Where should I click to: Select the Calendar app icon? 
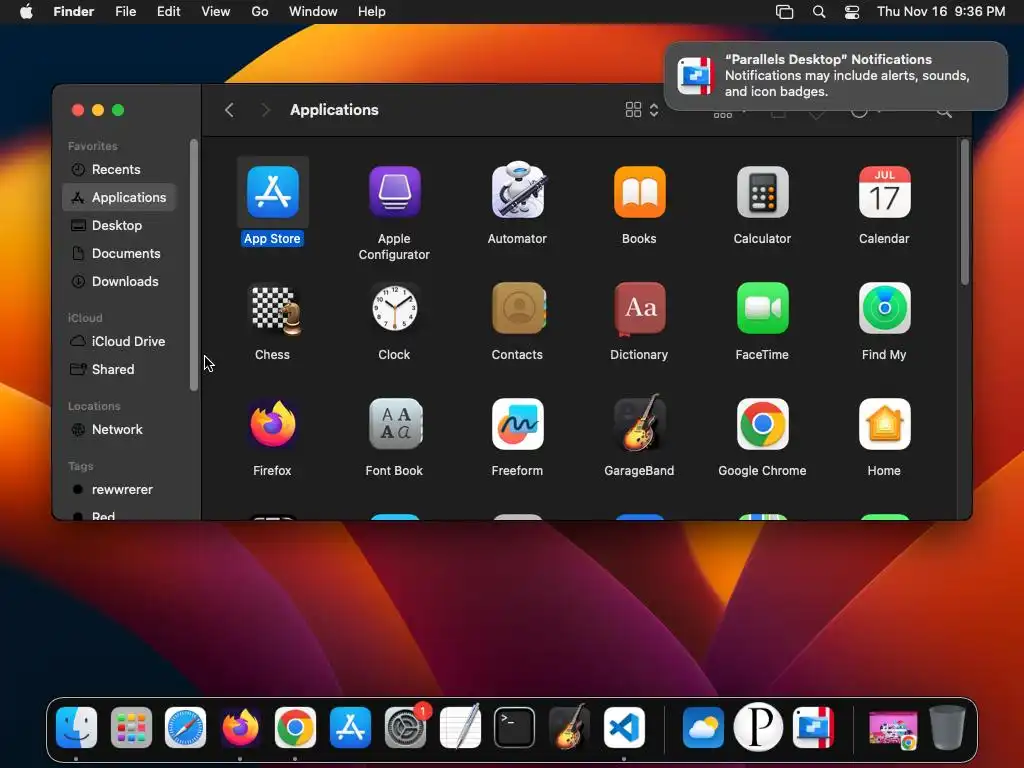pos(884,192)
